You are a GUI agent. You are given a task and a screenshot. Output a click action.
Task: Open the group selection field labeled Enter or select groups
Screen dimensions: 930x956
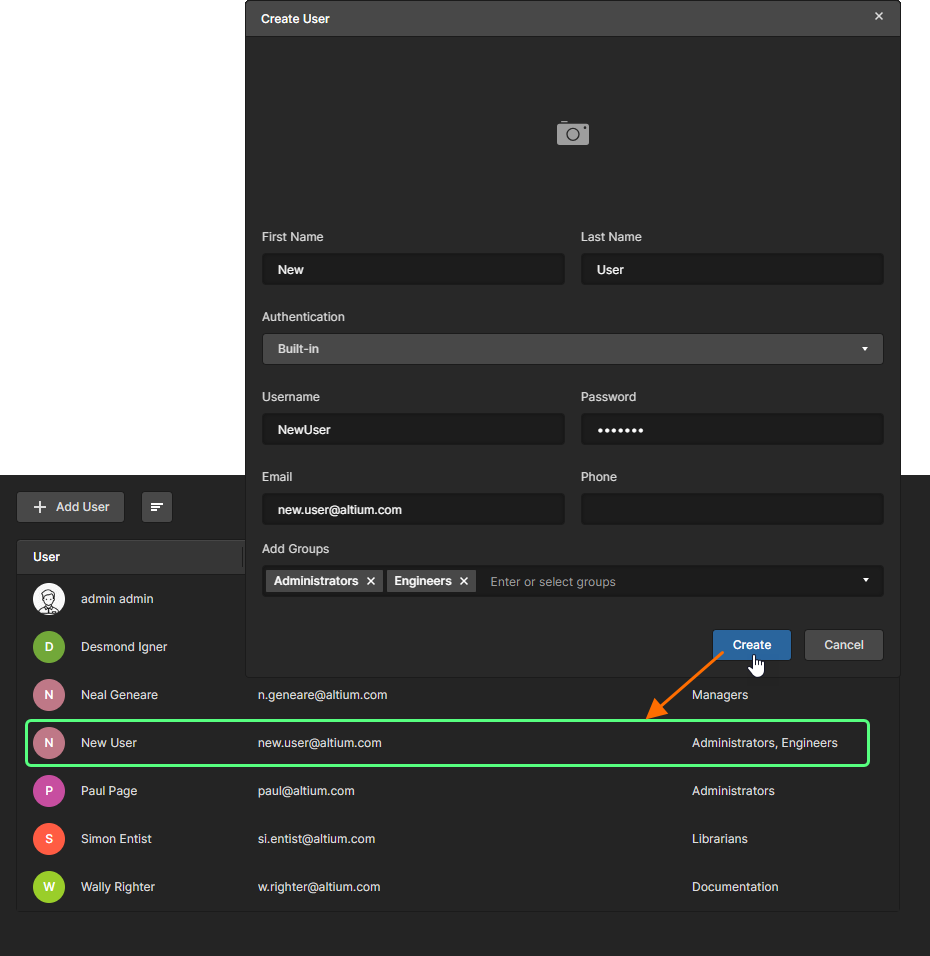coord(600,581)
